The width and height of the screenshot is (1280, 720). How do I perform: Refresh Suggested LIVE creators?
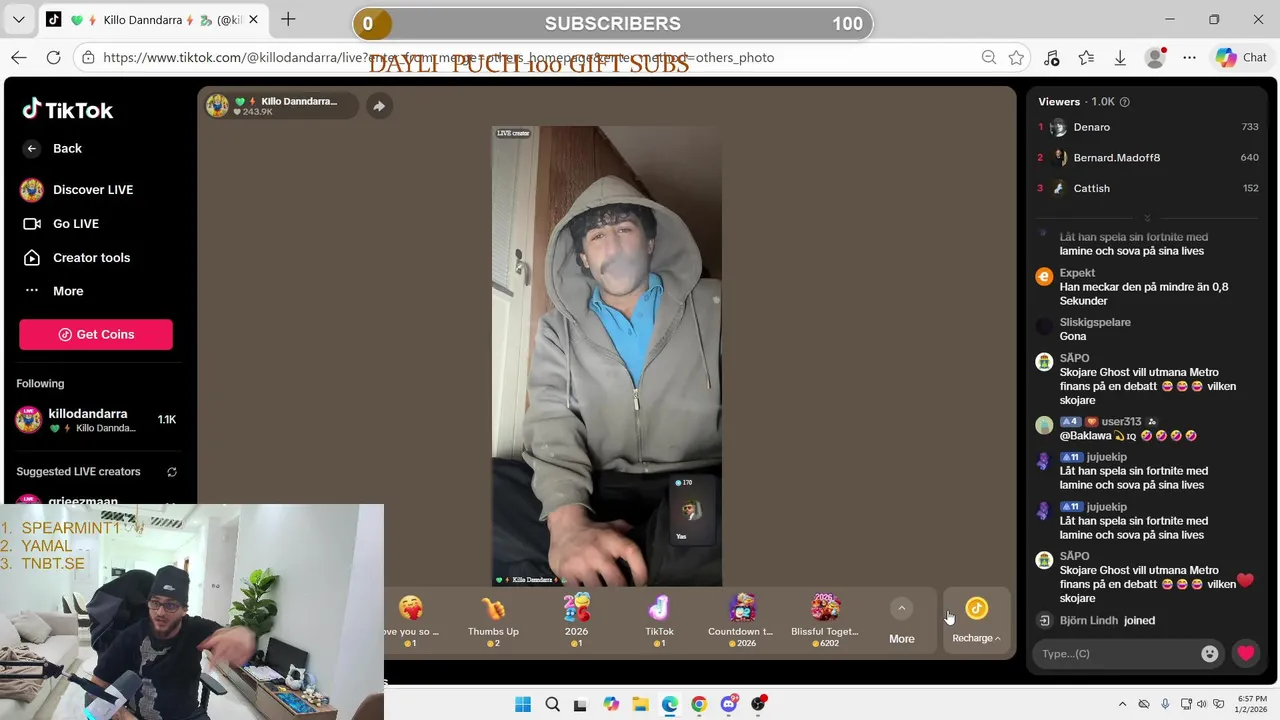pos(172,472)
